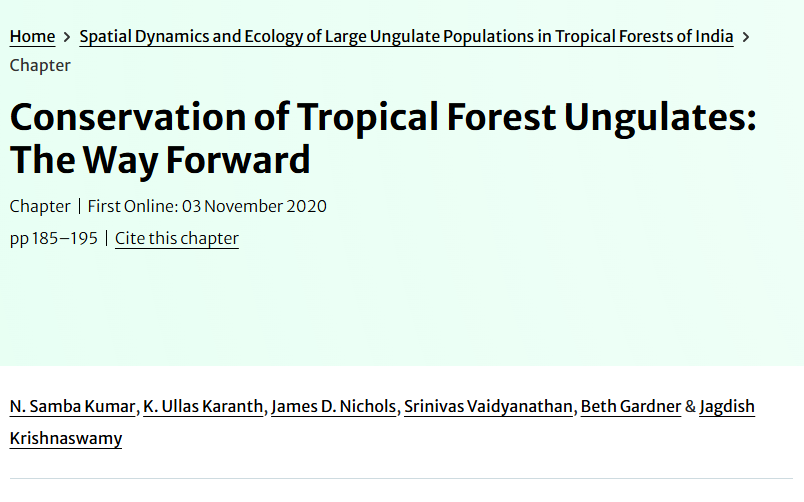
Task: Click the vertical bar separator before Cite this chapter
Action: (107, 238)
